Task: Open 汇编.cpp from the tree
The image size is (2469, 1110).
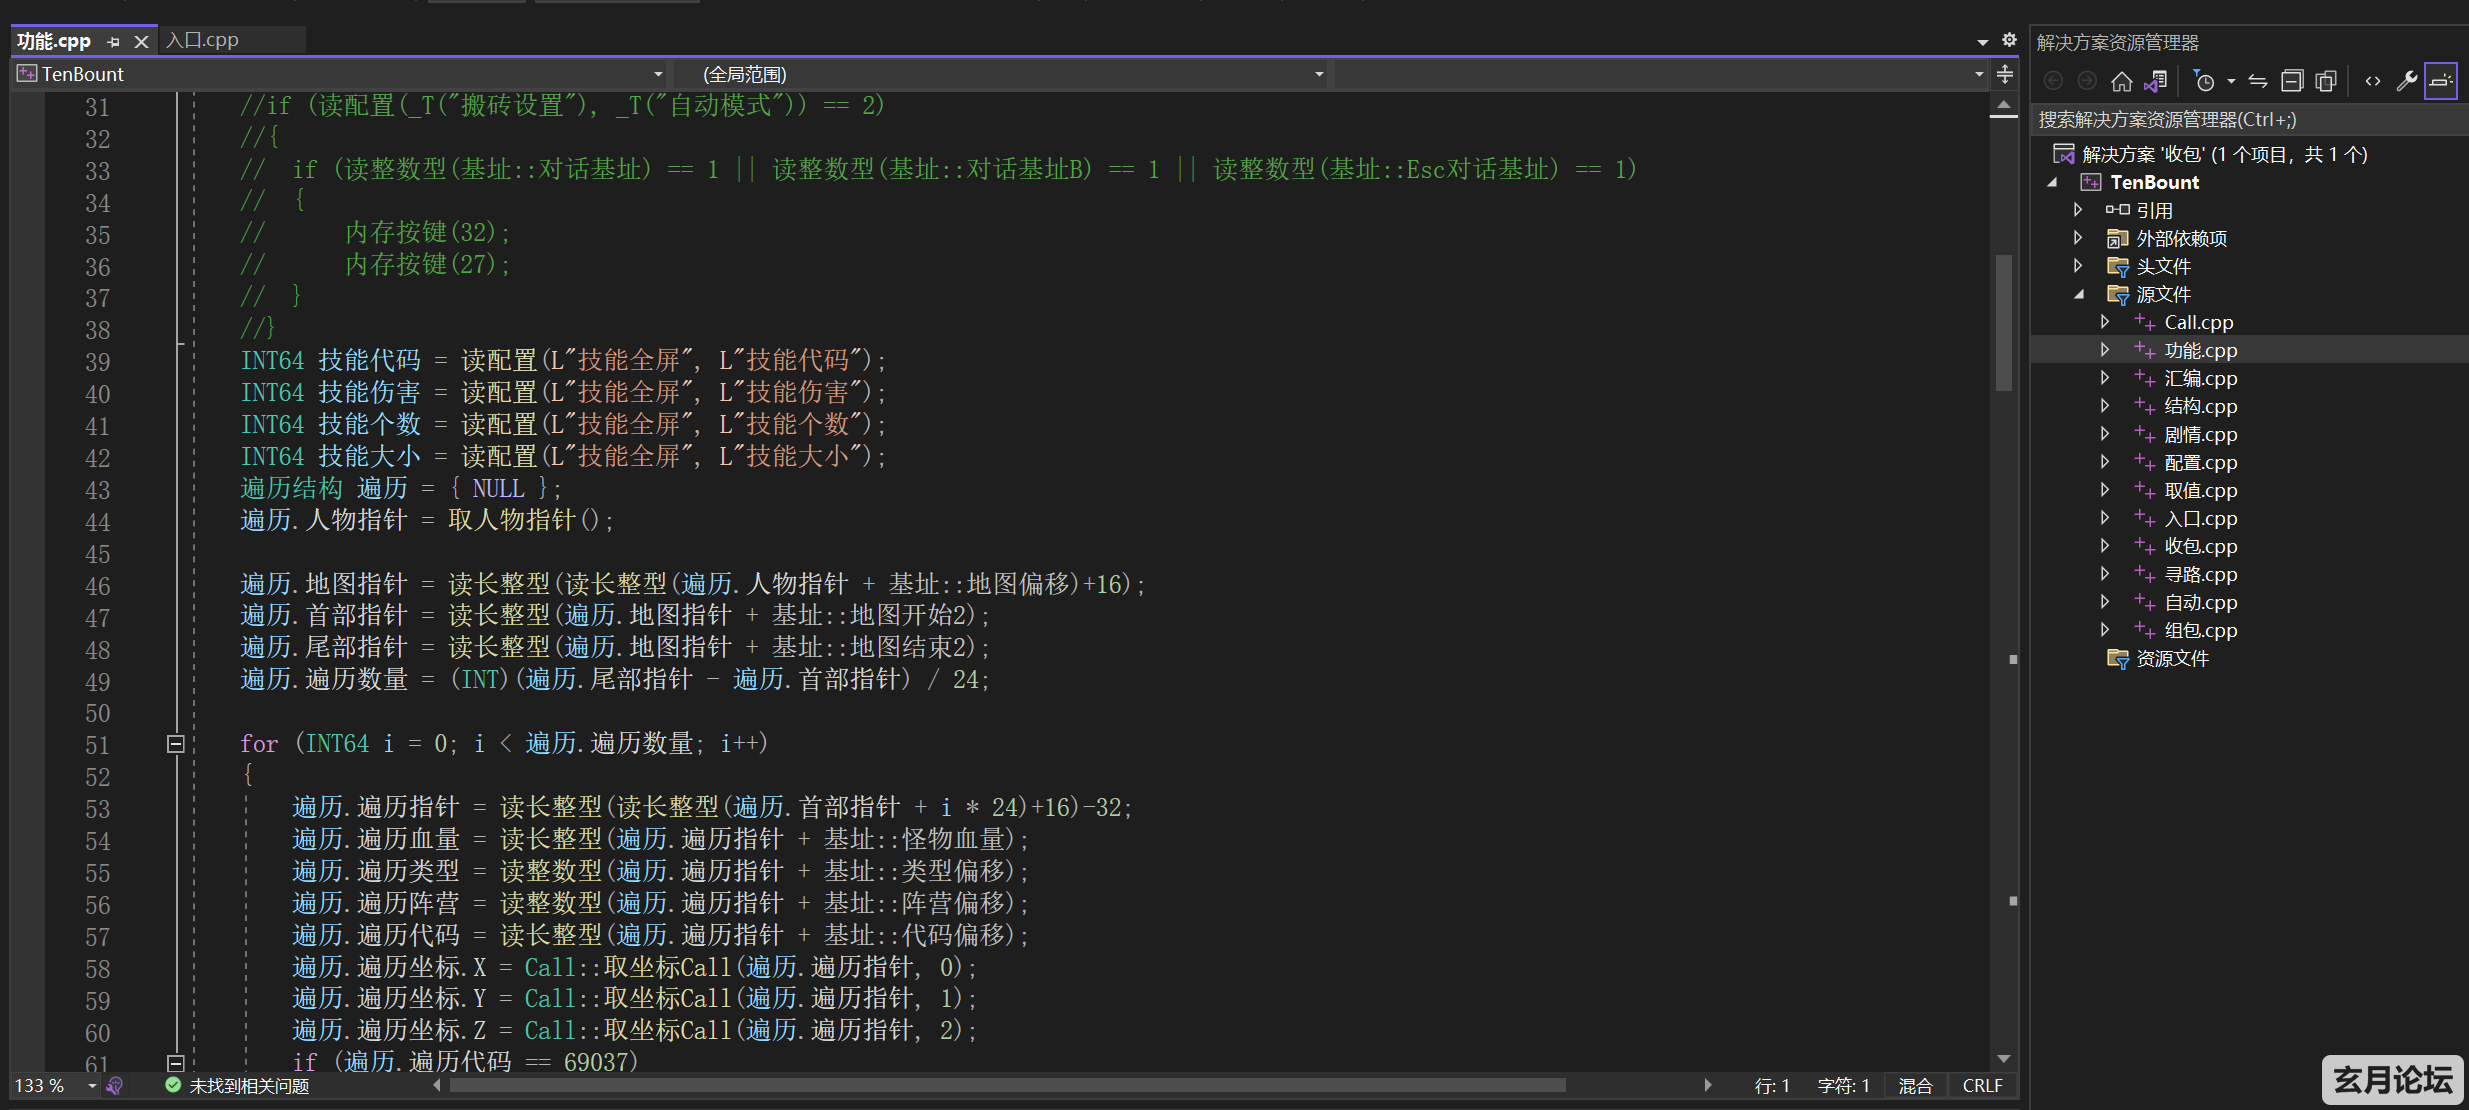Action: point(2200,378)
